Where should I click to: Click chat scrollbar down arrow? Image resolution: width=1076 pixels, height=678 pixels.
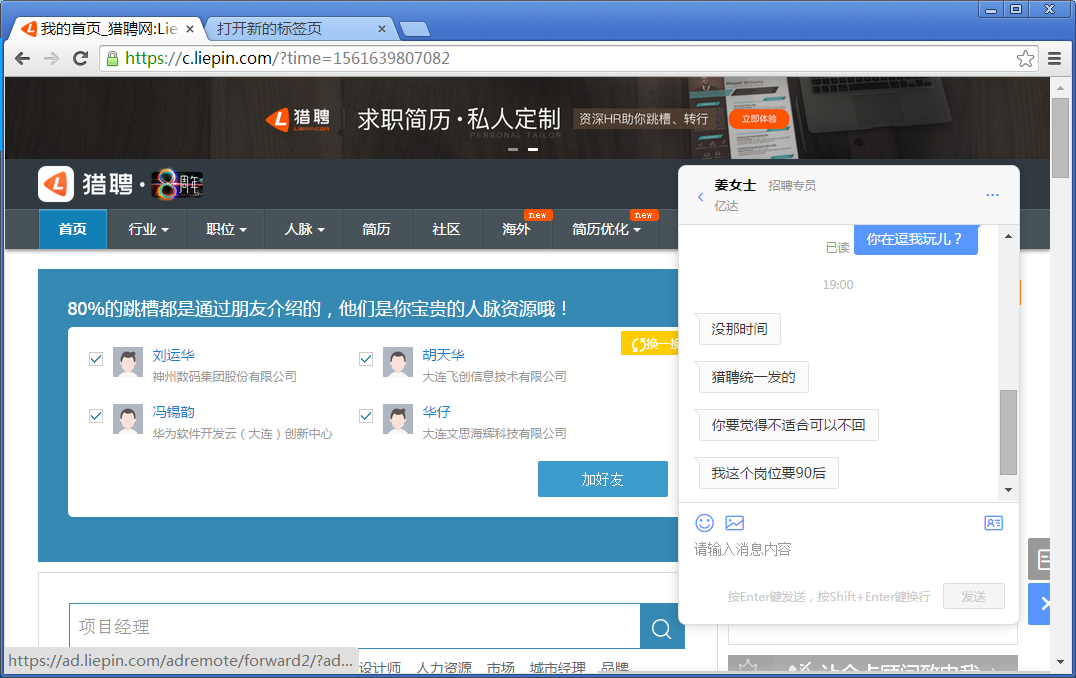1008,490
